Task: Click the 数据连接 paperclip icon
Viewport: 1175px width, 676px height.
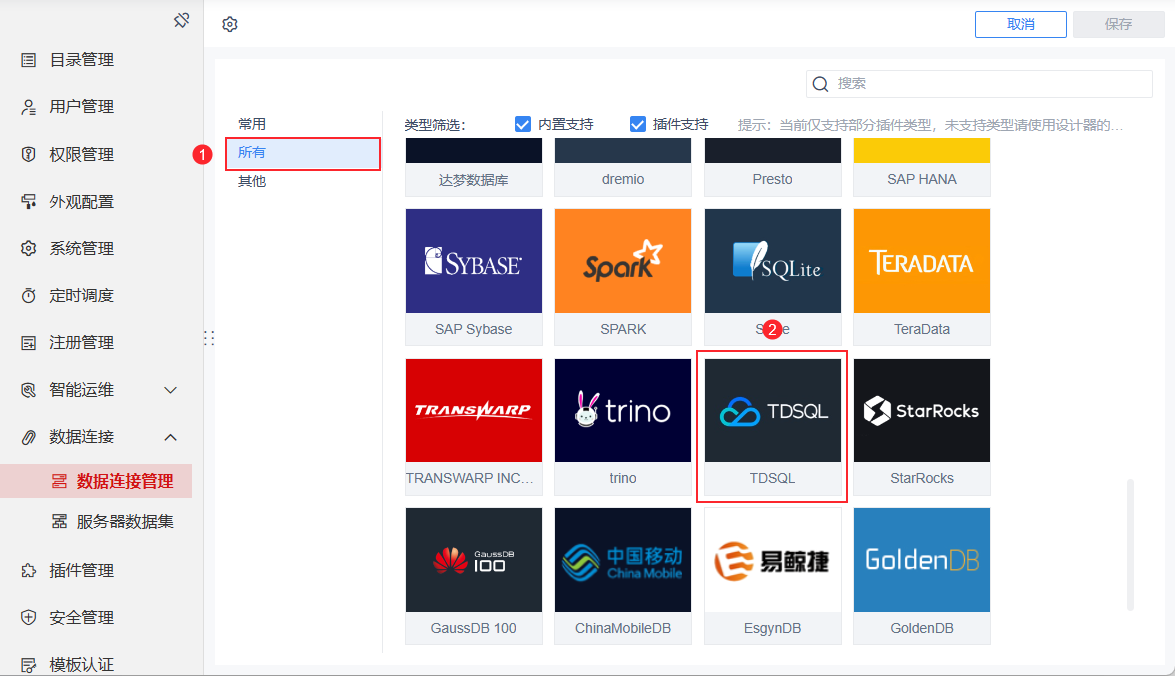Action: (x=28, y=437)
